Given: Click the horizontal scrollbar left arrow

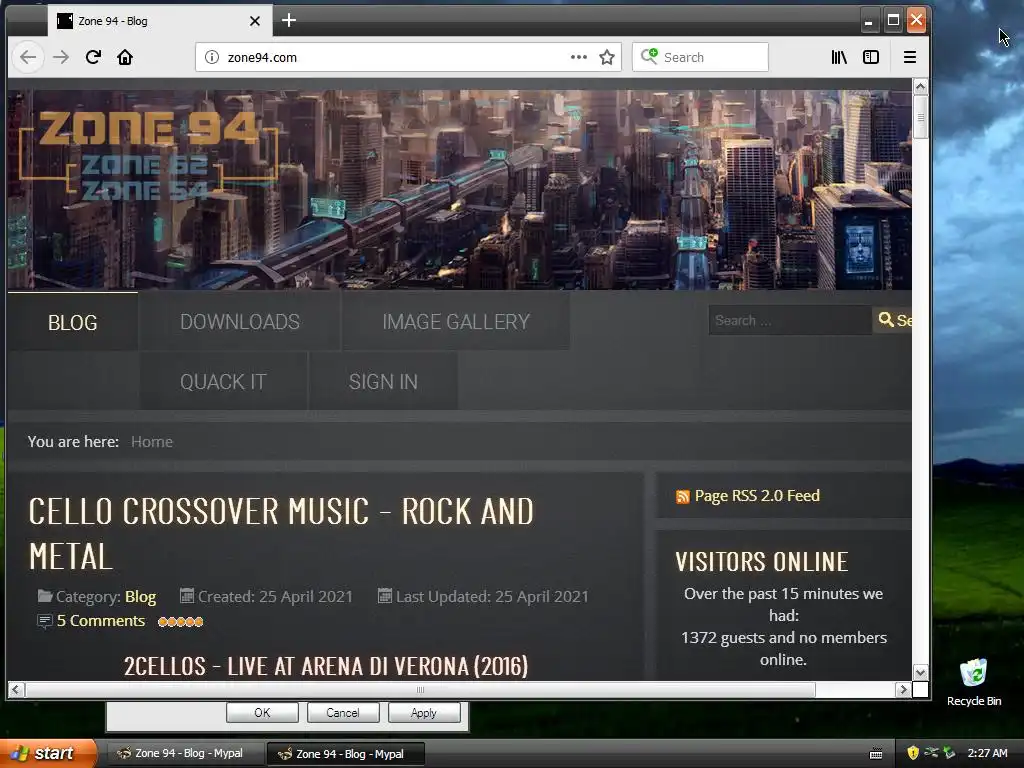Looking at the screenshot, I should [16, 690].
